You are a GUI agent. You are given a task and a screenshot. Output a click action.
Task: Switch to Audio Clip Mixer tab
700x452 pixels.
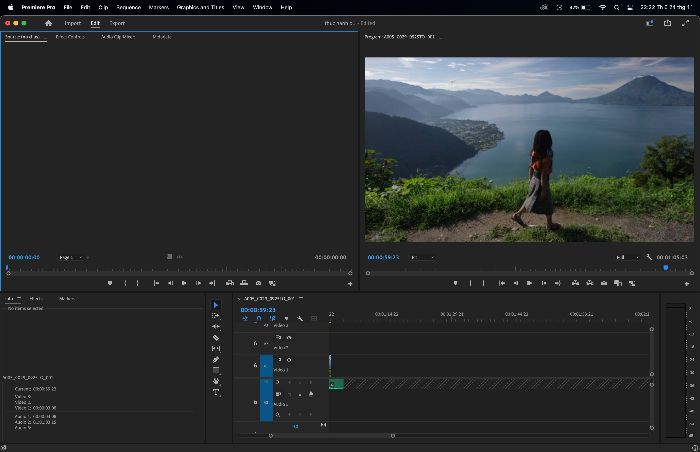pyautogui.click(x=118, y=37)
